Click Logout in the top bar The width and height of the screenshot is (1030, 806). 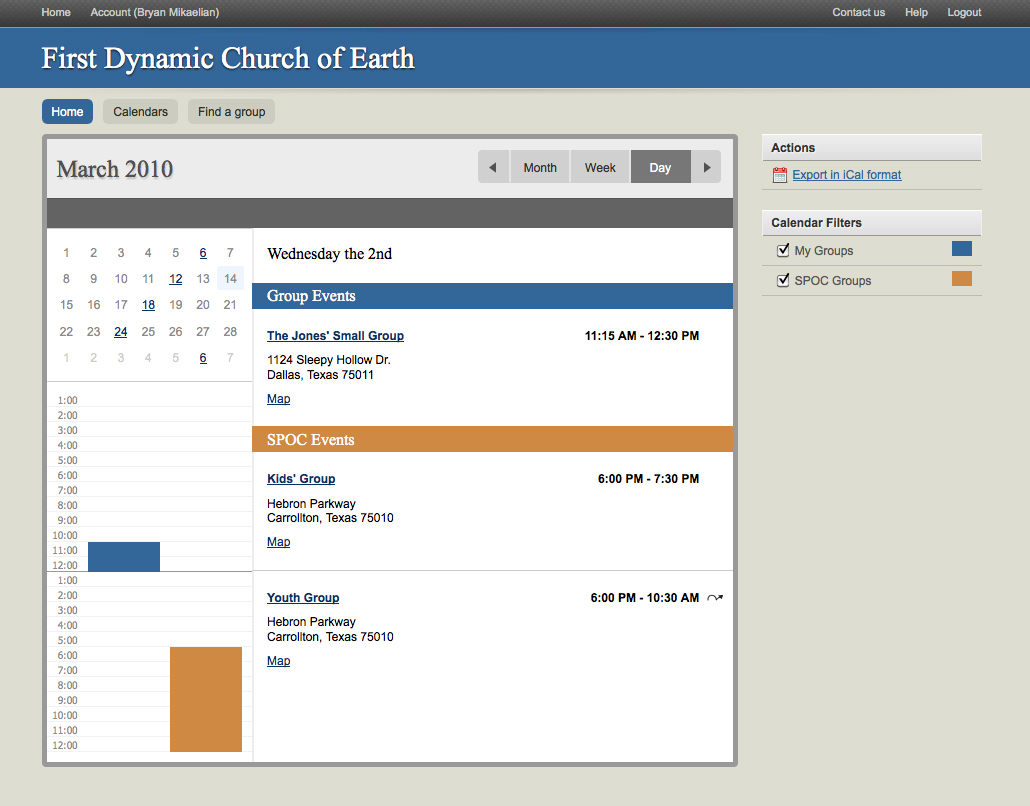964,12
